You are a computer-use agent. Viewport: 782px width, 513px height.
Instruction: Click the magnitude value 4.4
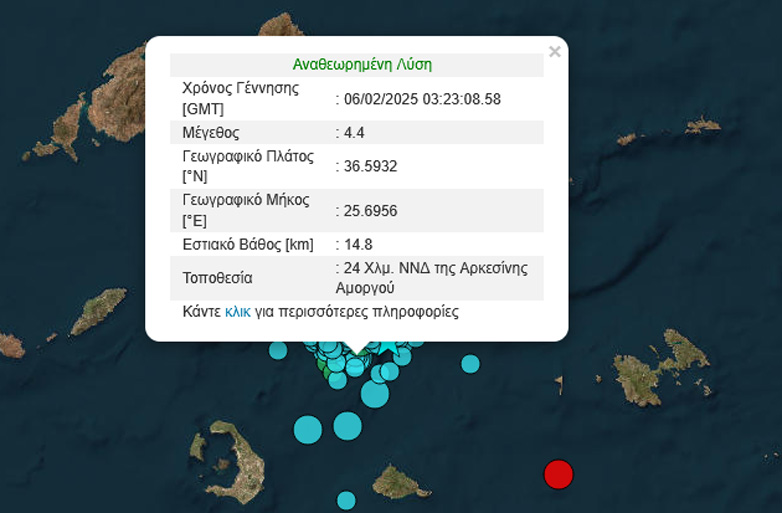coord(352,133)
